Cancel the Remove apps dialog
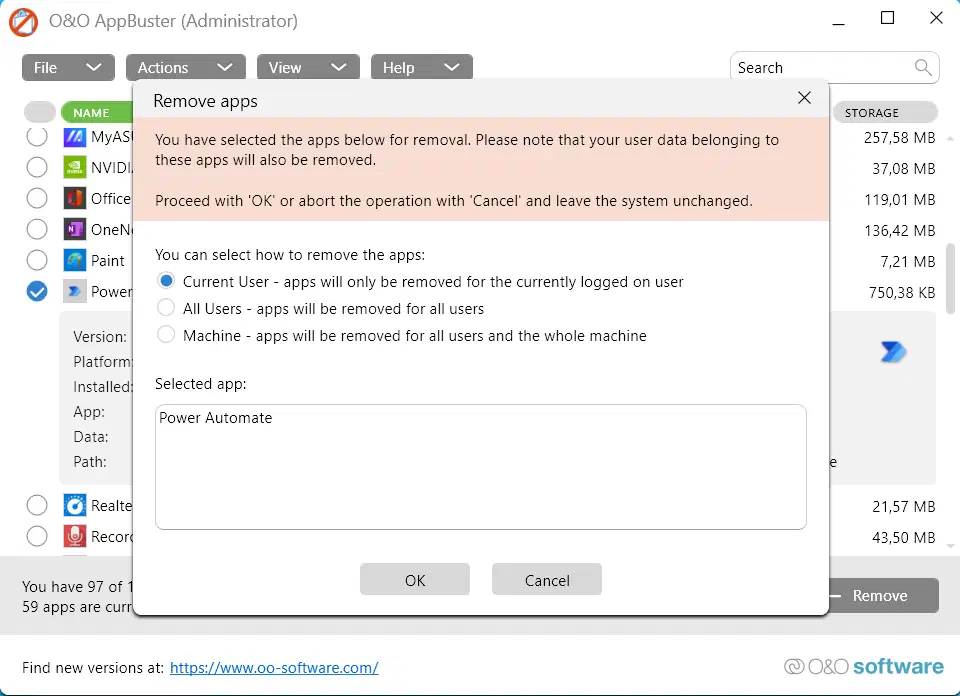This screenshot has width=960, height=696. [x=547, y=580]
